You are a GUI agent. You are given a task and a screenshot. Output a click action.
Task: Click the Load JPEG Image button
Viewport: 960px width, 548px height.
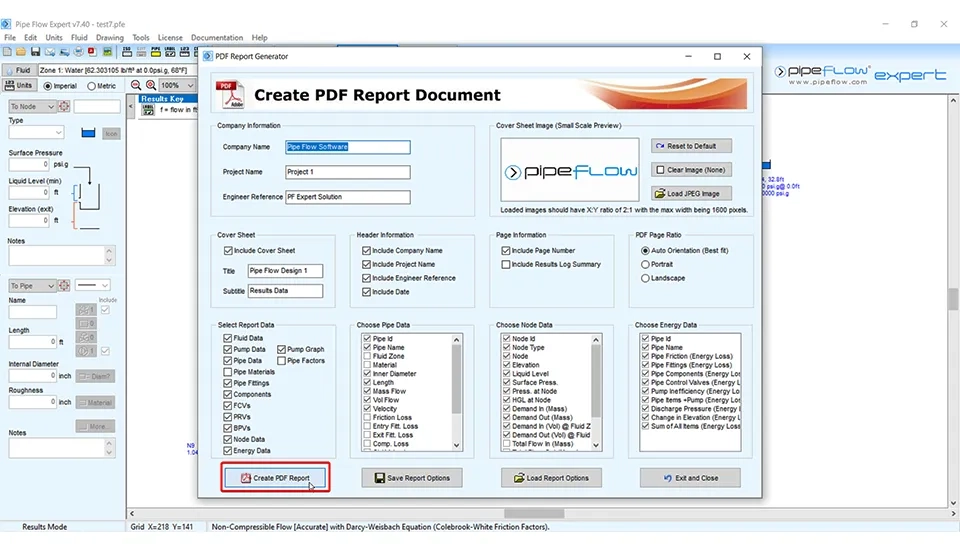click(691, 194)
